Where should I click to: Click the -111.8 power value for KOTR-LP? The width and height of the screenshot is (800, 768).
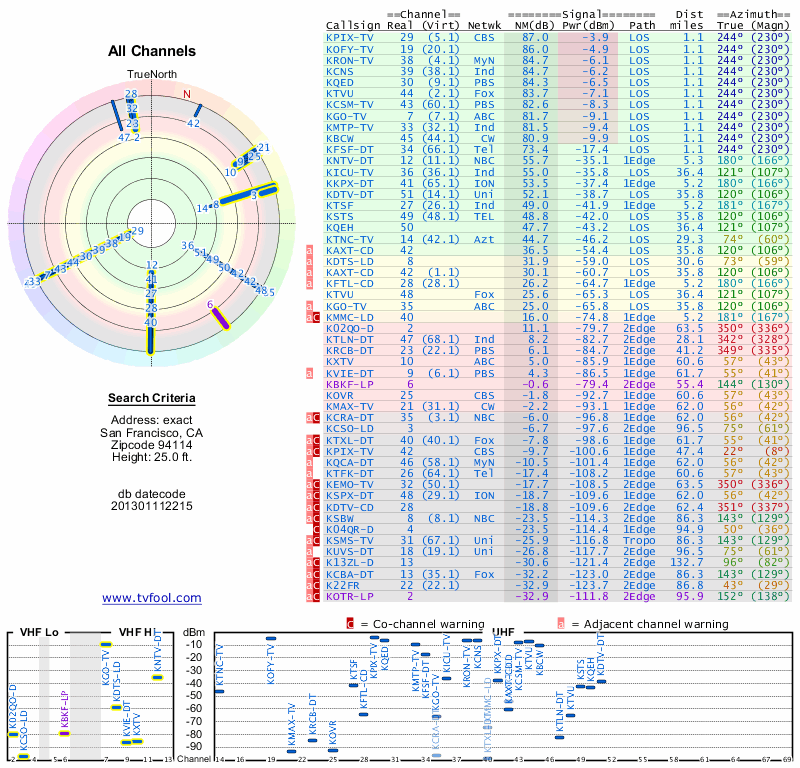point(588,596)
